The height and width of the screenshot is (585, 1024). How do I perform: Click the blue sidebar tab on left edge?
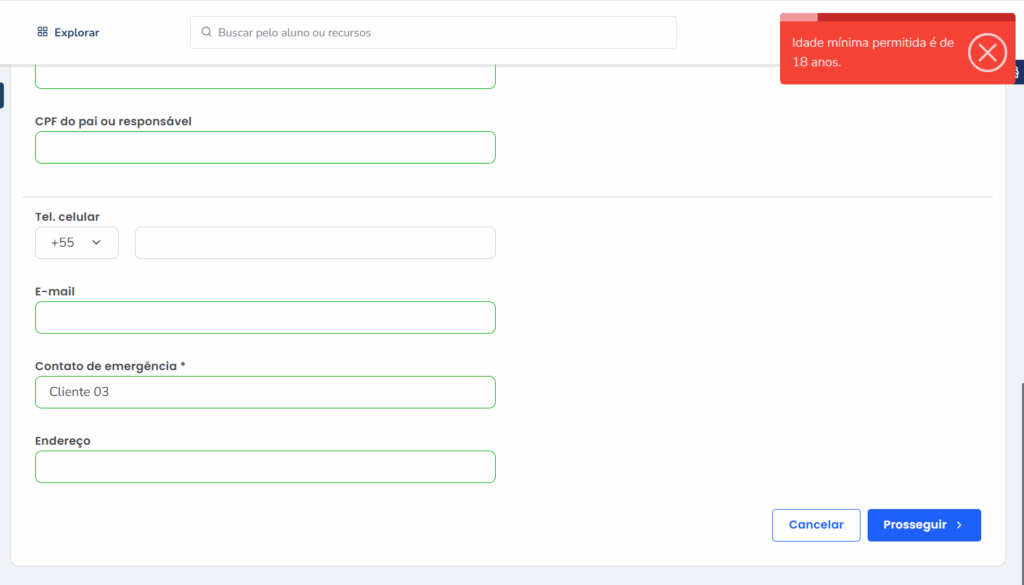pos(2,96)
